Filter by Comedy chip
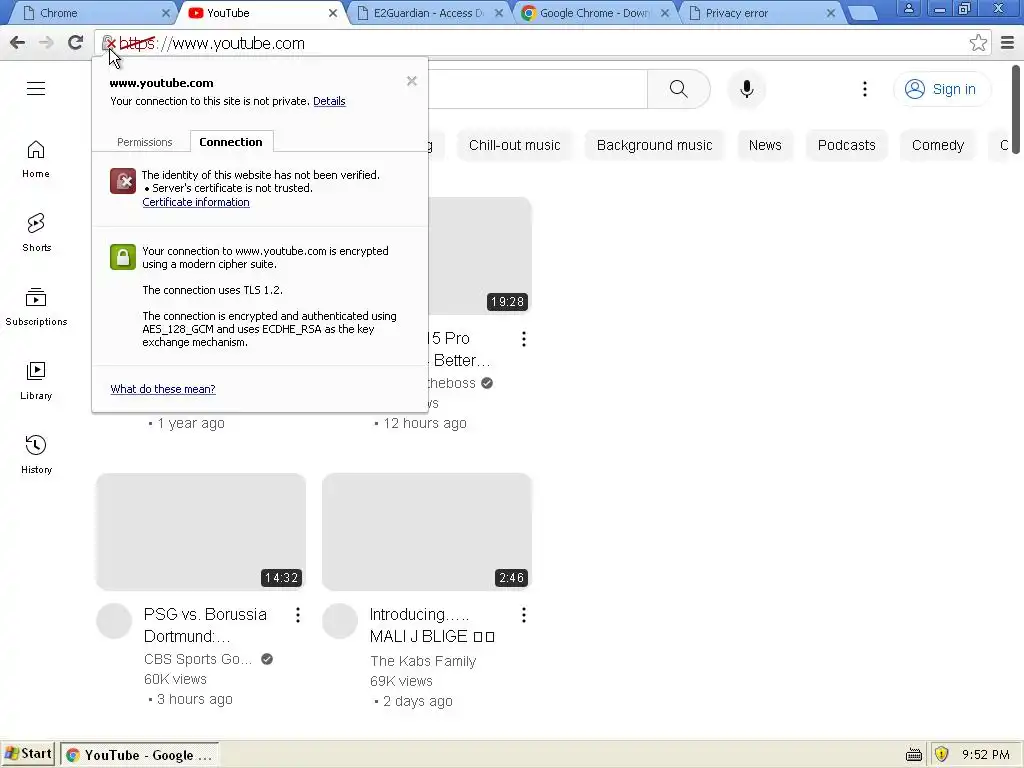The height and width of the screenshot is (768, 1024). click(938, 145)
